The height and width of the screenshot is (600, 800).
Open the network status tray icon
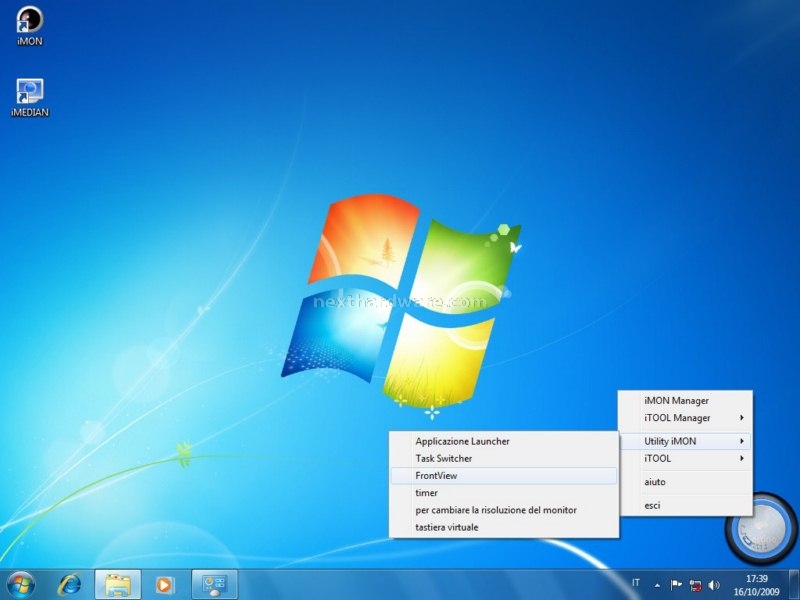click(x=695, y=585)
